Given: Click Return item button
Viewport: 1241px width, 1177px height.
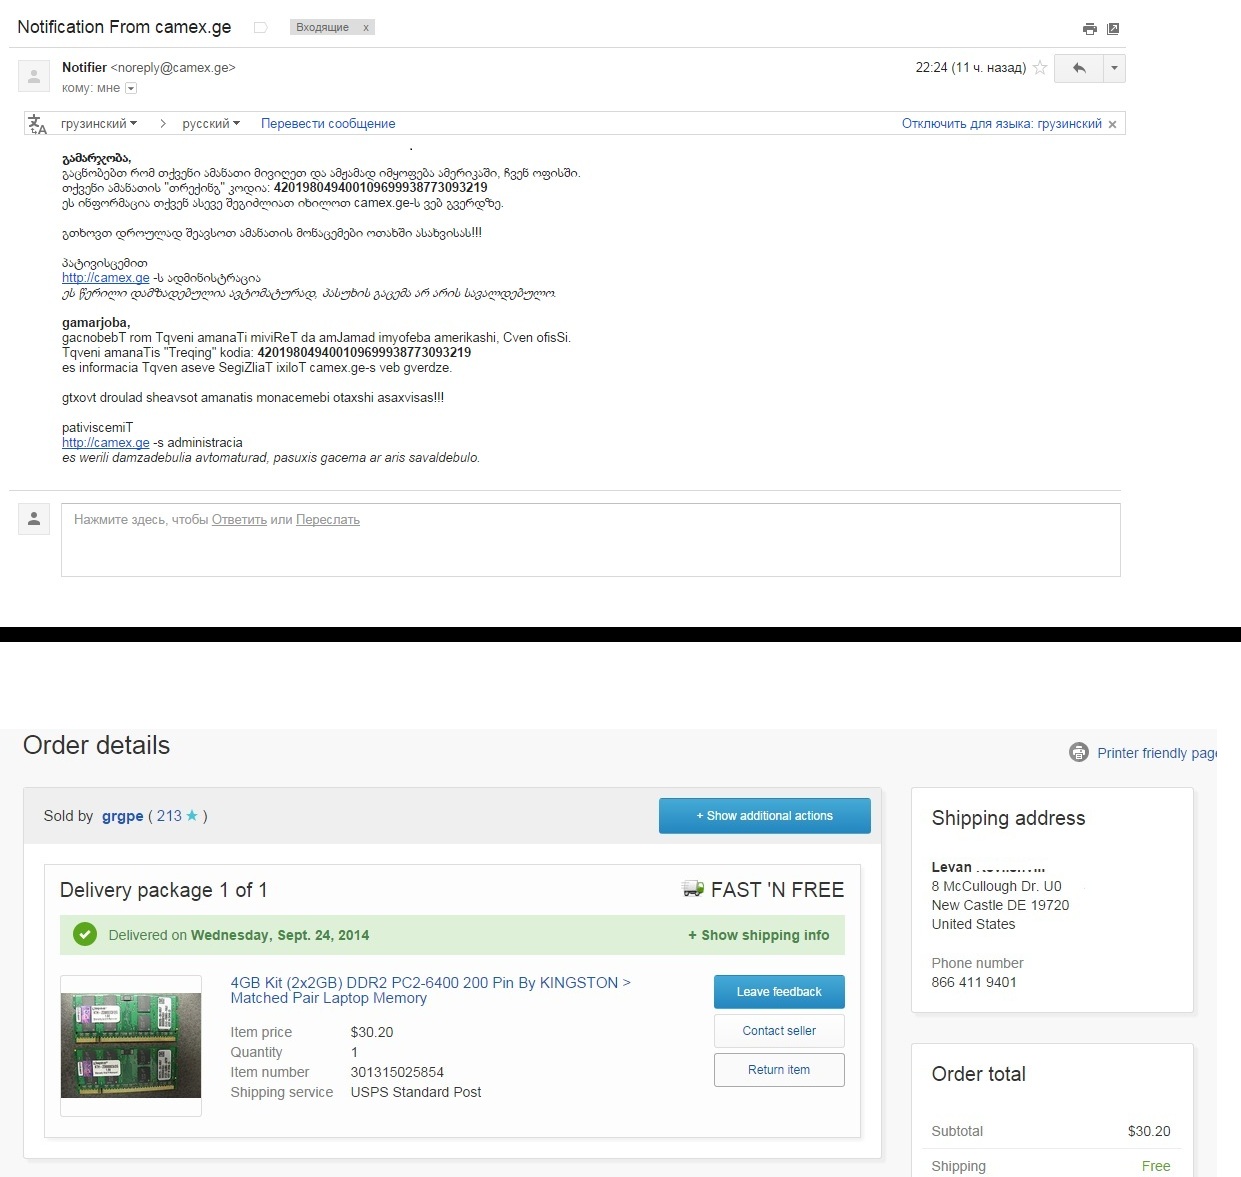Looking at the screenshot, I should point(779,1070).
